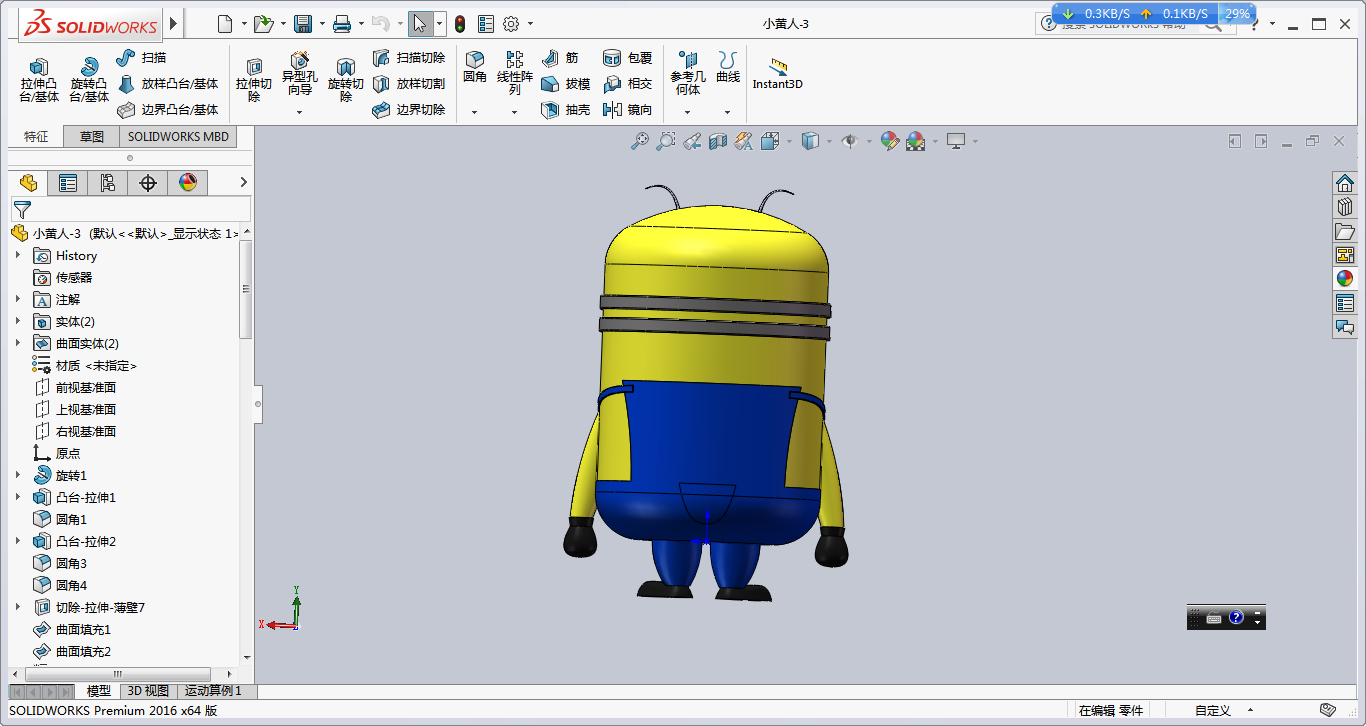1366x726 pixels.
Task: Open the Design Library in task pane
Action: coord(1345,207)
